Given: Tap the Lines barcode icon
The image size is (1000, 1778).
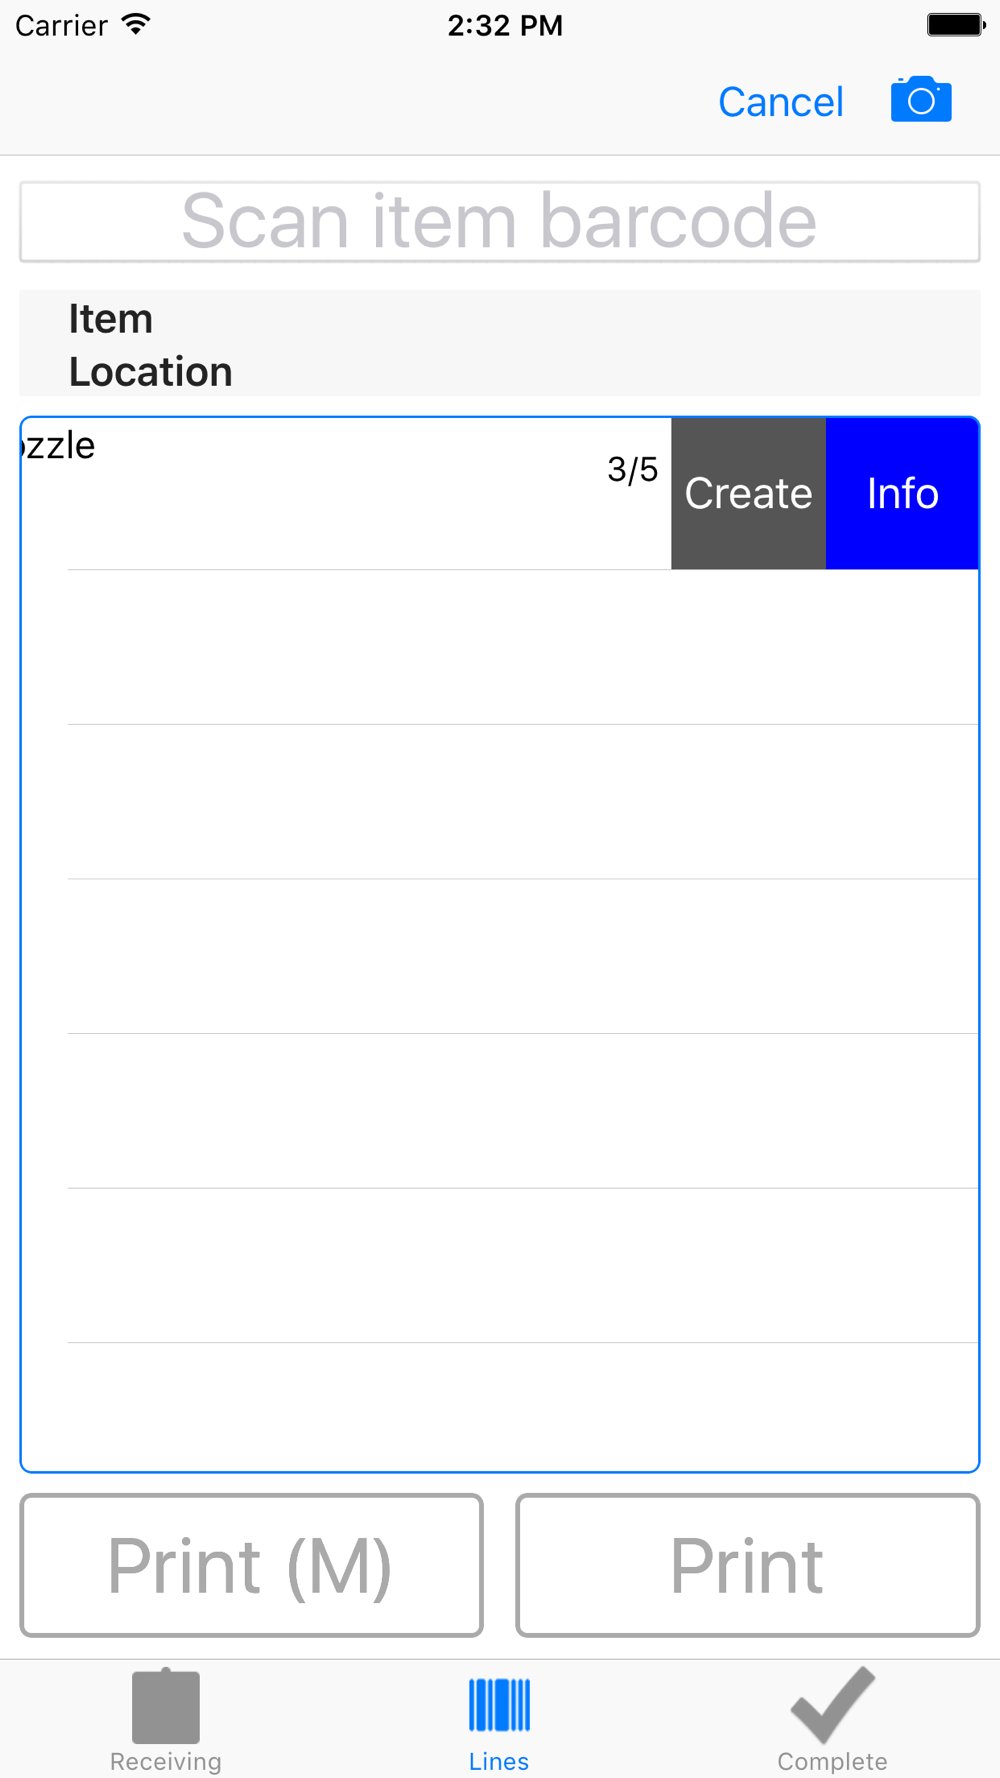Looking at the screenshot, I should [x=499, y=1705].
